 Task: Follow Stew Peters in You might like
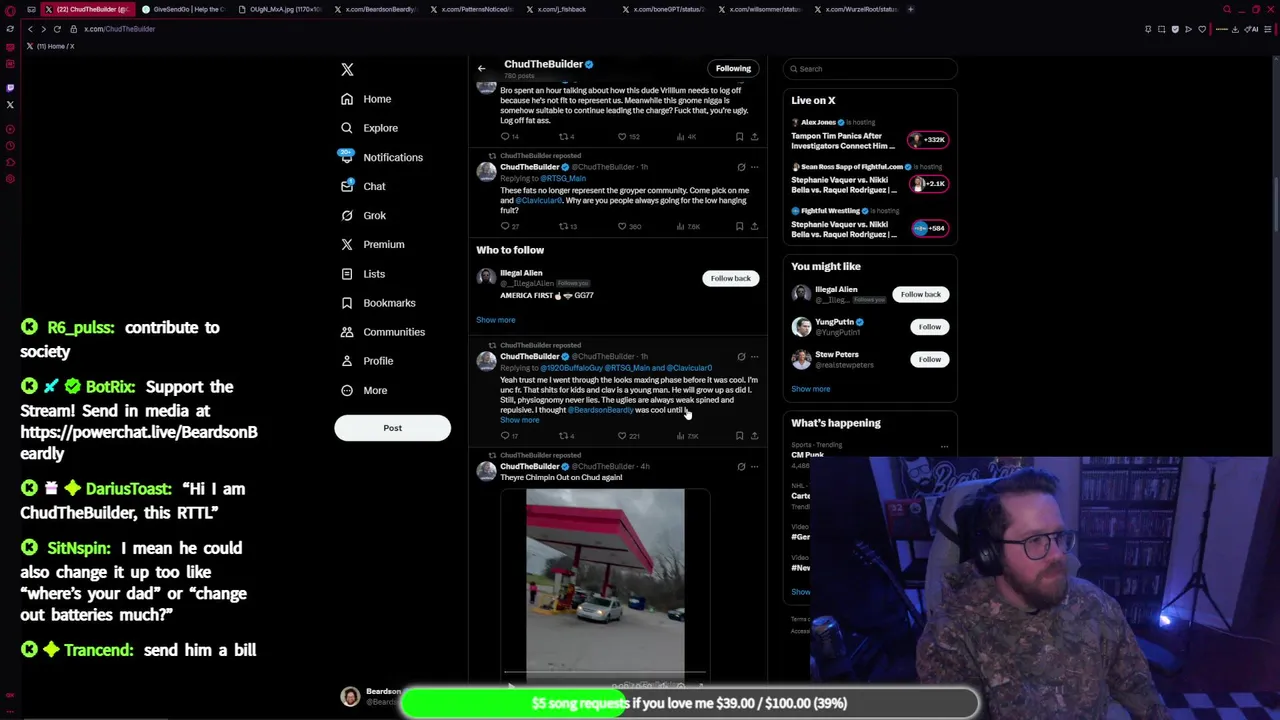[929, 359]
